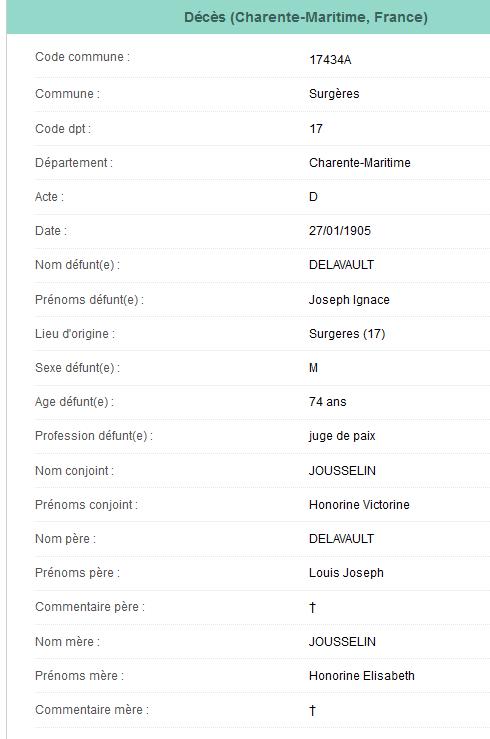This screenshot has height=739, width=490.
Task: Select the father's first names Louis Joseph
Action: tap(346, 573)
